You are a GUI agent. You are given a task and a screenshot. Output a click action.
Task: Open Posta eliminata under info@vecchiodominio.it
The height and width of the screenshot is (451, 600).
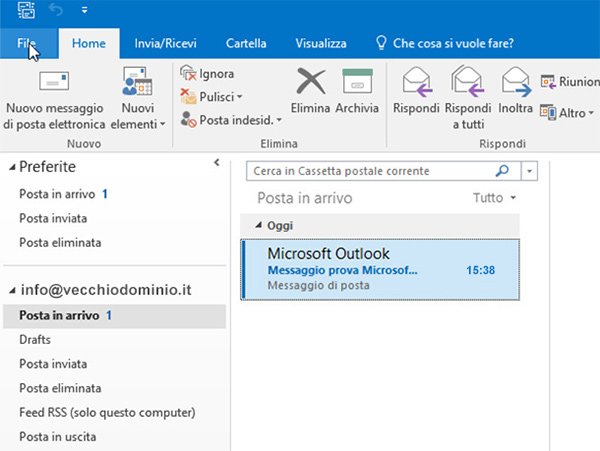click(x=60, y=388)
